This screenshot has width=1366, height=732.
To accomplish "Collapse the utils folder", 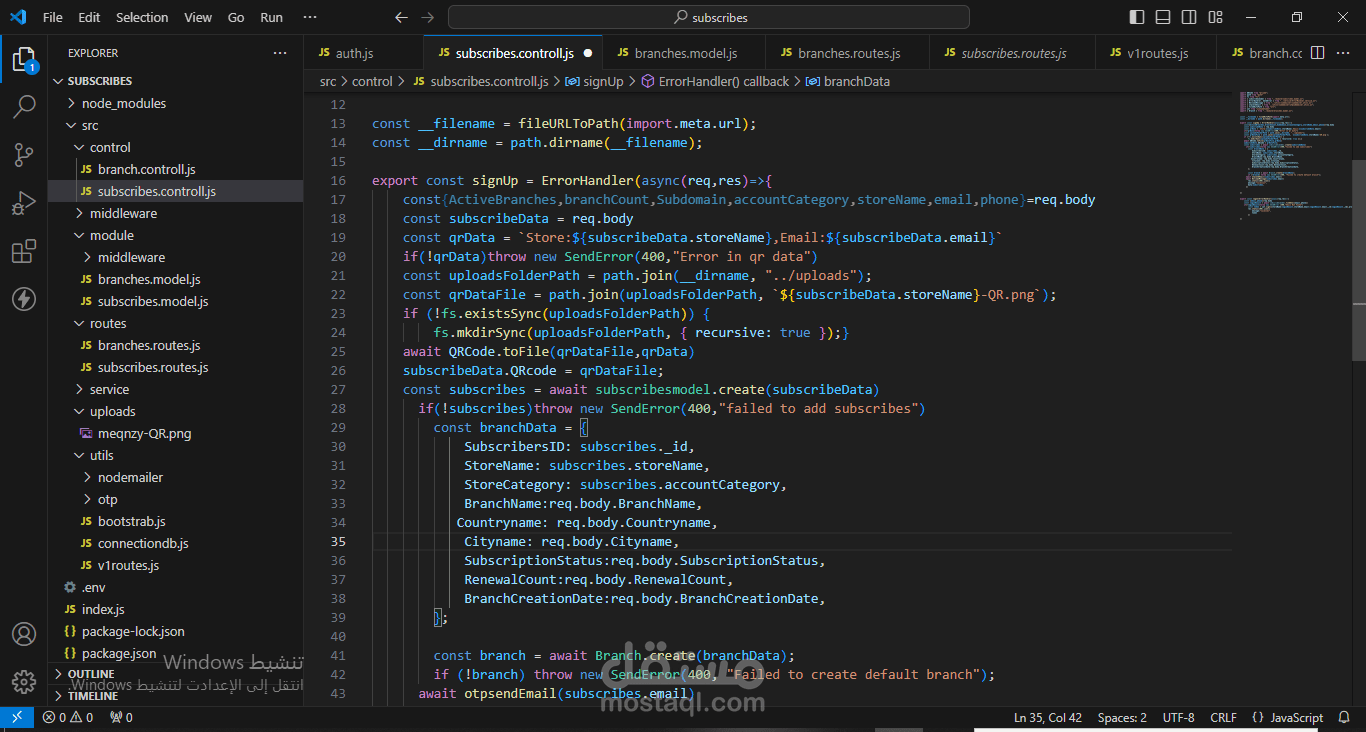I will click(175, 455).
